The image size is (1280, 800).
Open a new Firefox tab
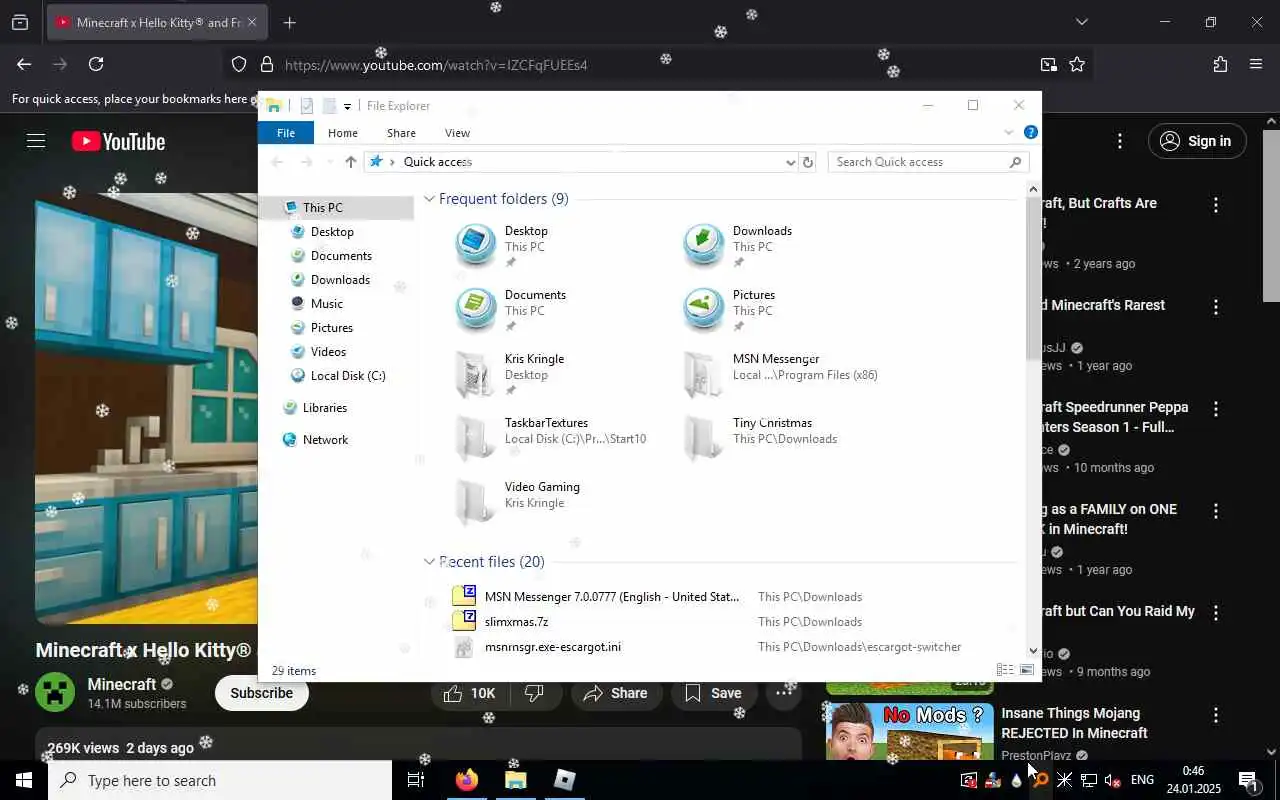(290, 22)
